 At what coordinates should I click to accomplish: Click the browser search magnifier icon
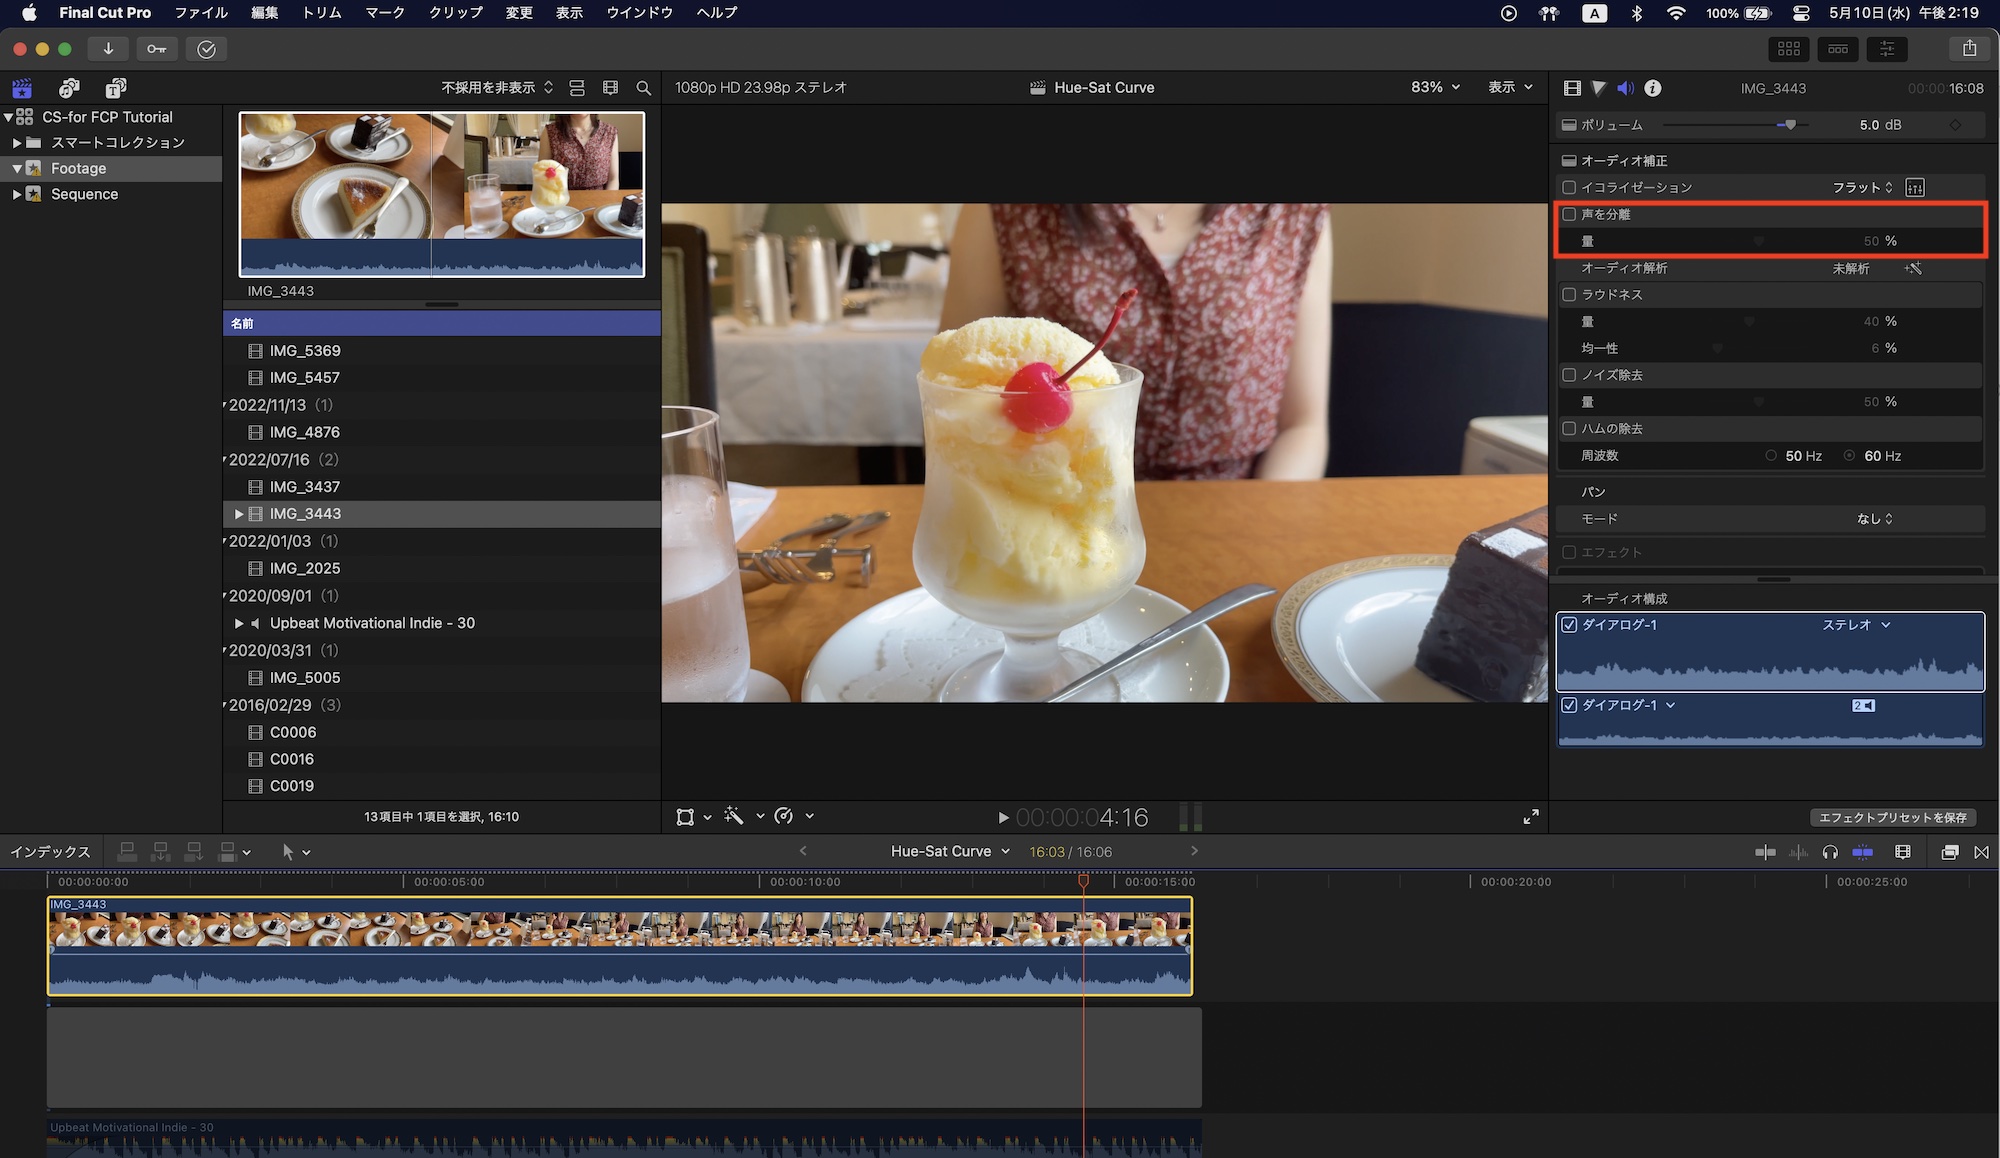click(644, 88)
